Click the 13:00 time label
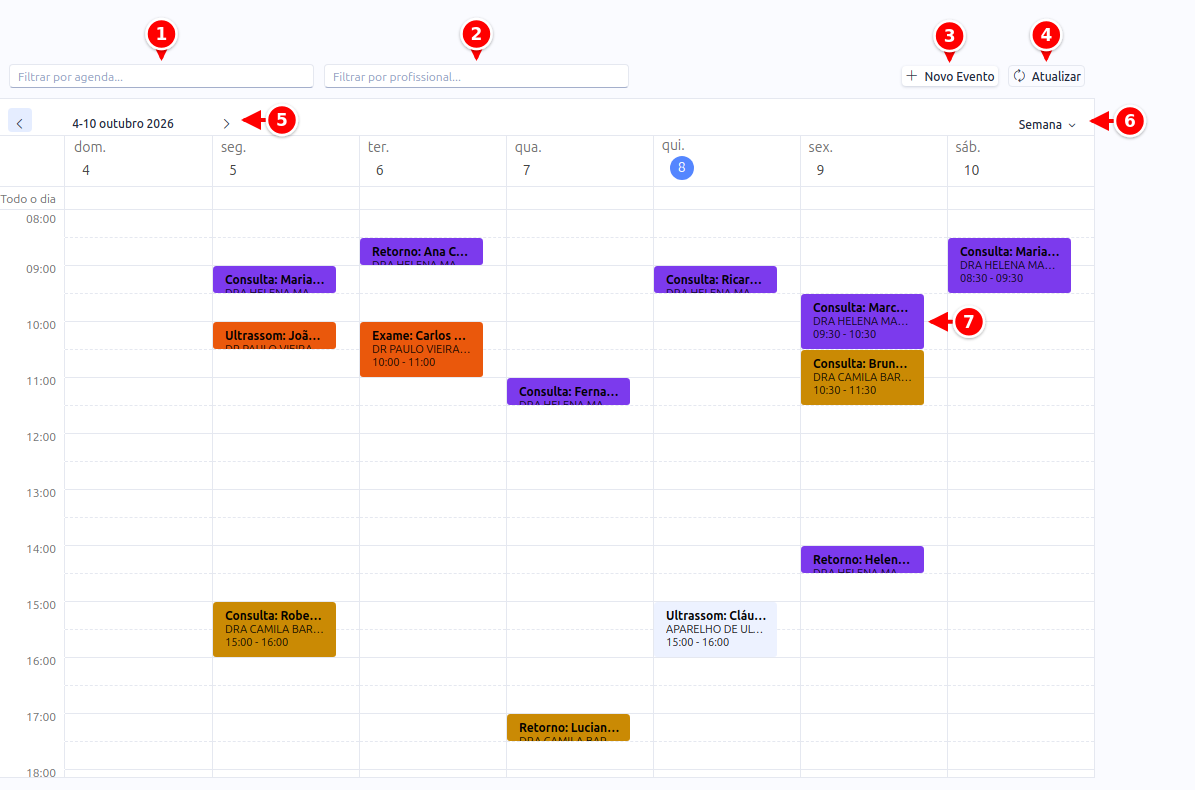This screenshot has width=1195, height=790. point(41,493)
